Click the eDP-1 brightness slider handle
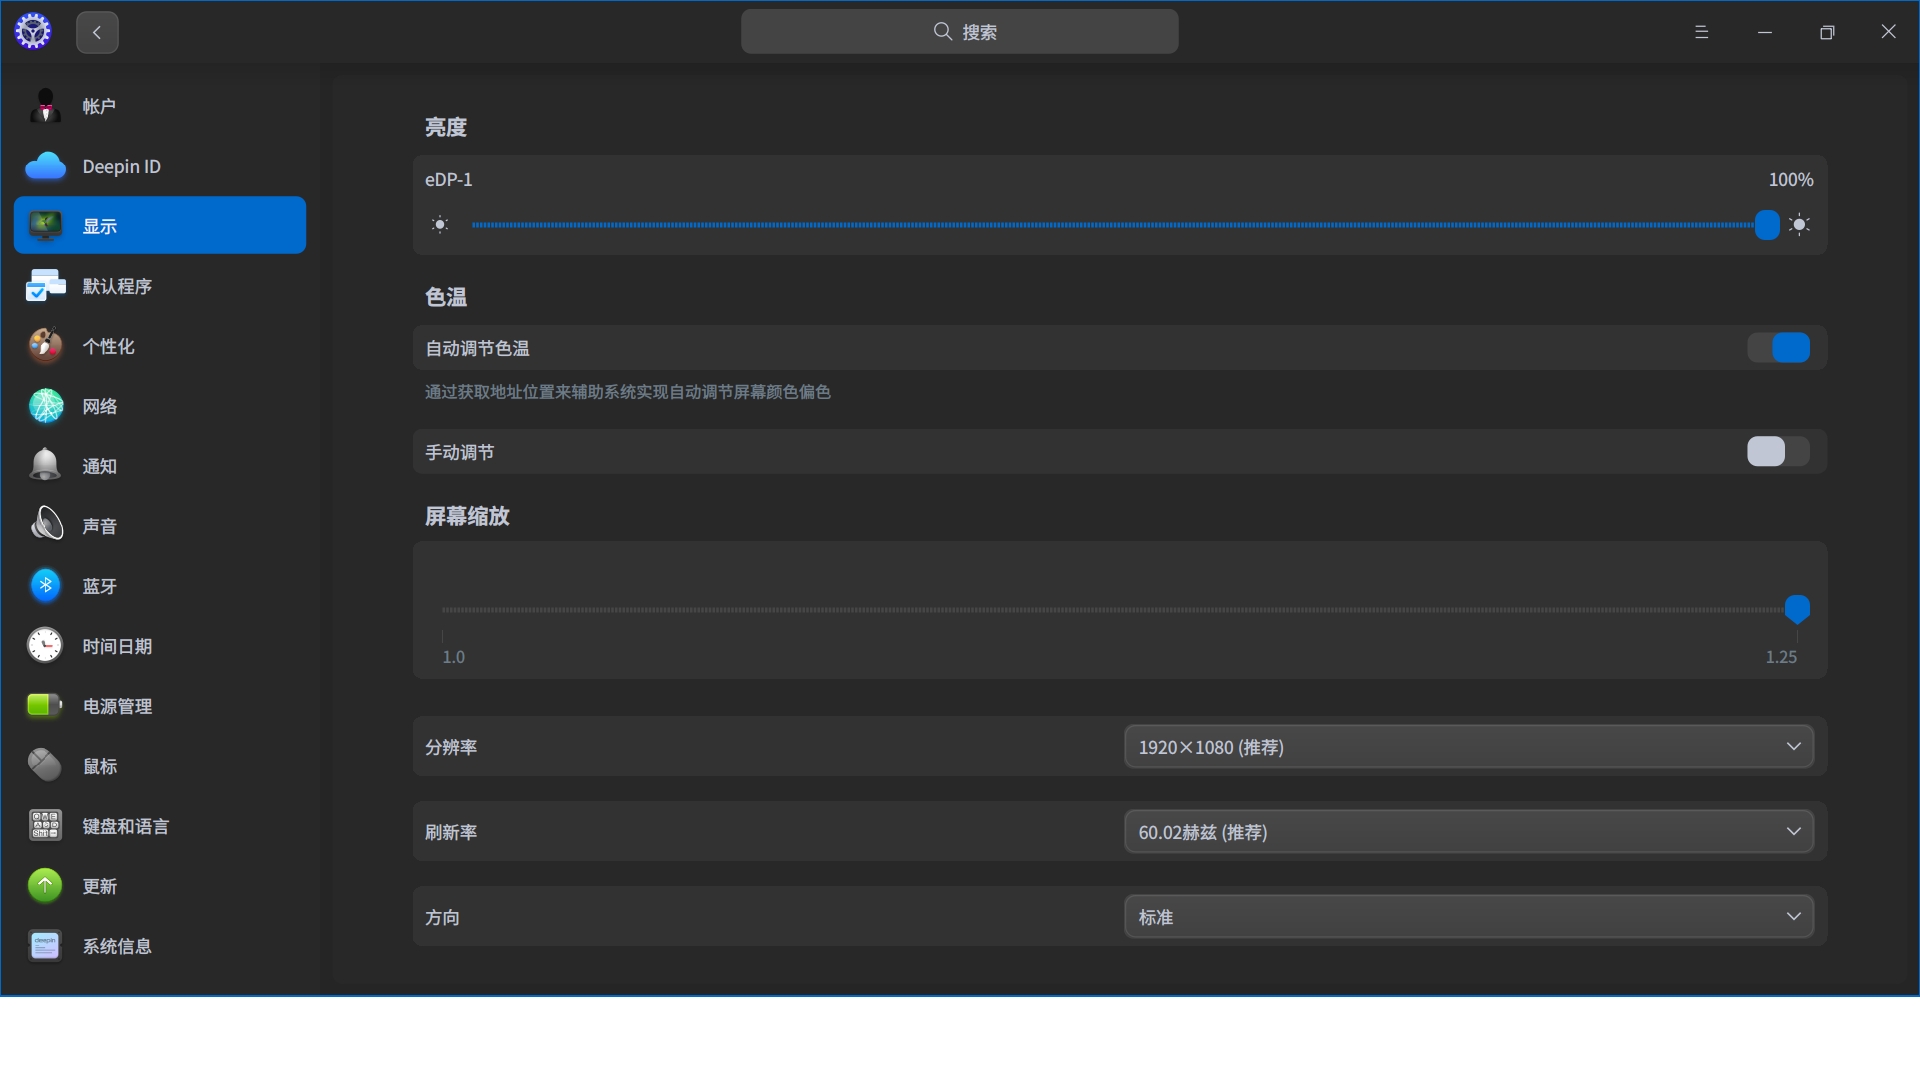This screenshot has height=1080, width=1920. pos(1767,225)
